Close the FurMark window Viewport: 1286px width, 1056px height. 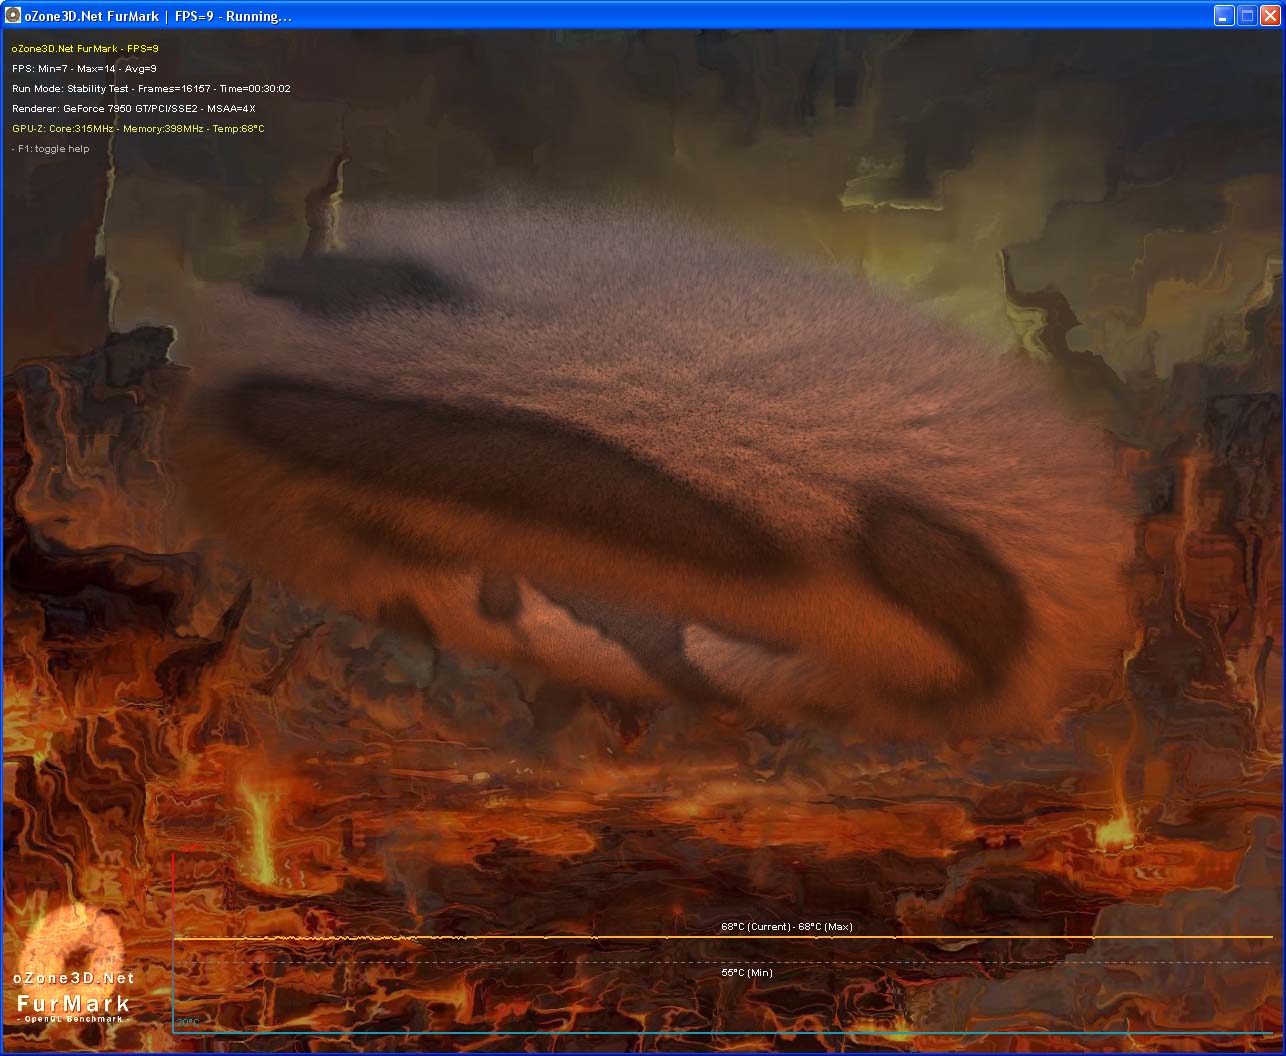(x=1269, y=16)
